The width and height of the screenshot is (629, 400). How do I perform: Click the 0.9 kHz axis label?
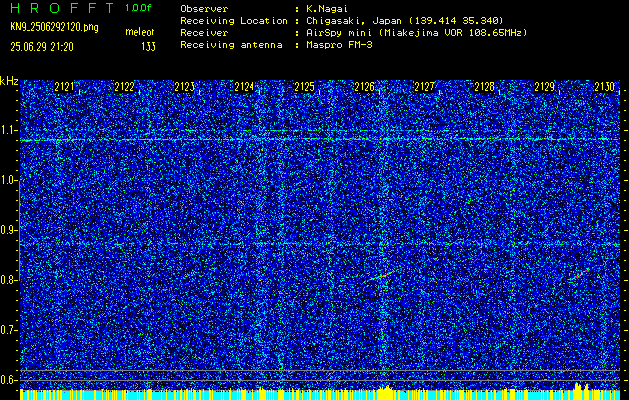tap(8, 230)
